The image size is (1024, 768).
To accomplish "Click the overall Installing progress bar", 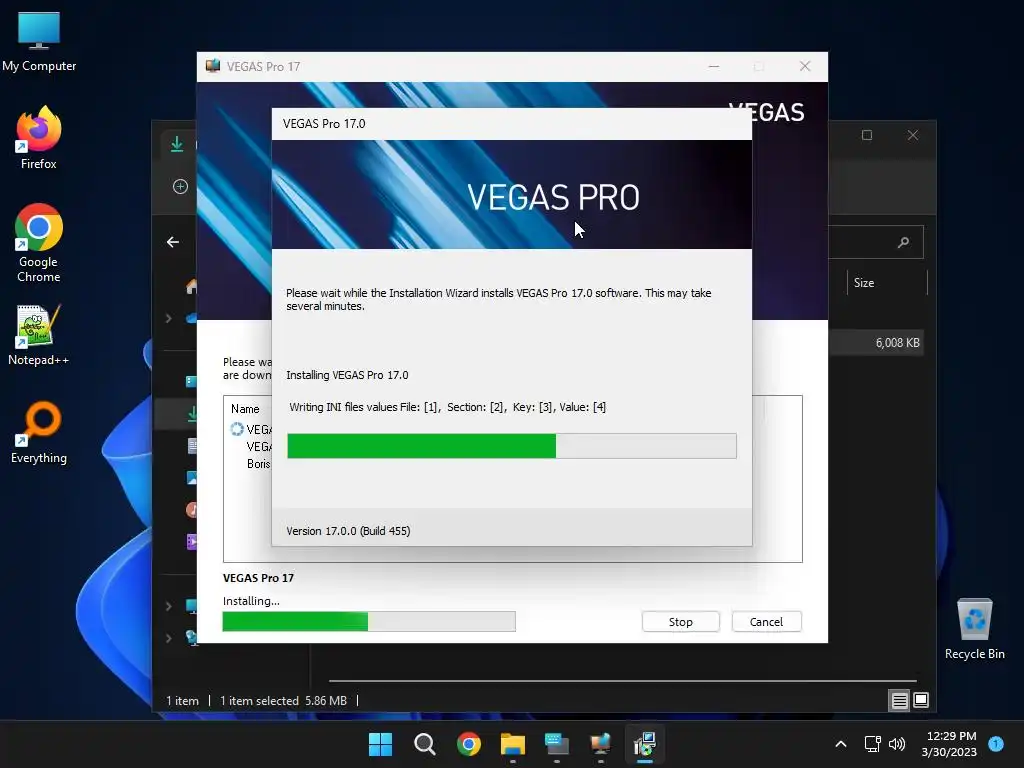I will pos(369,621).
